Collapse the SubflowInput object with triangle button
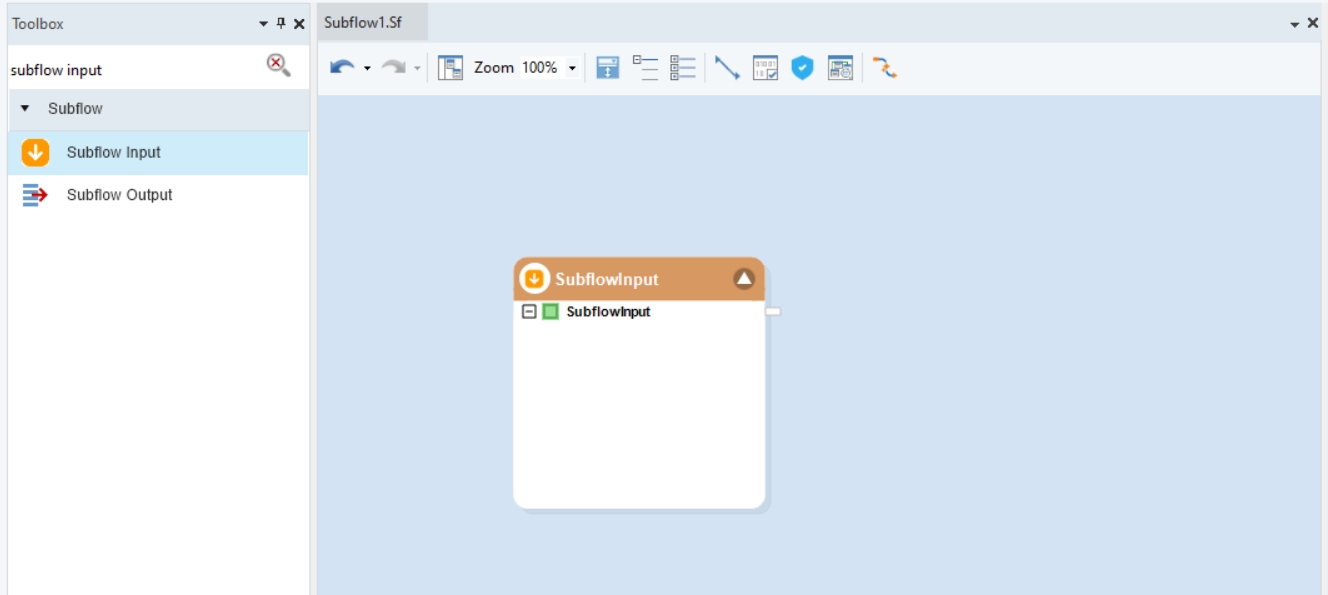Image resolution: width=1328 pixels, height=595 pixels. click(744, 278)
